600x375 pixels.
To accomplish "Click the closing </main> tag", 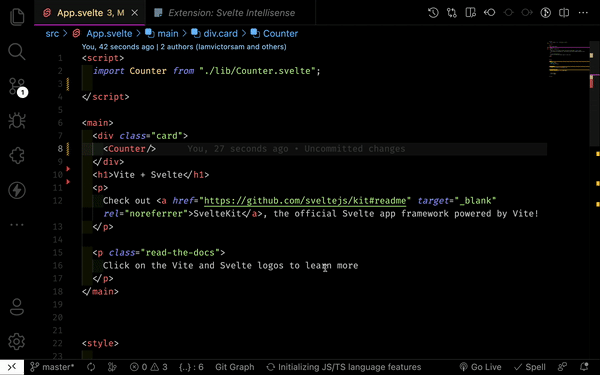I will (x=100, y=292).
